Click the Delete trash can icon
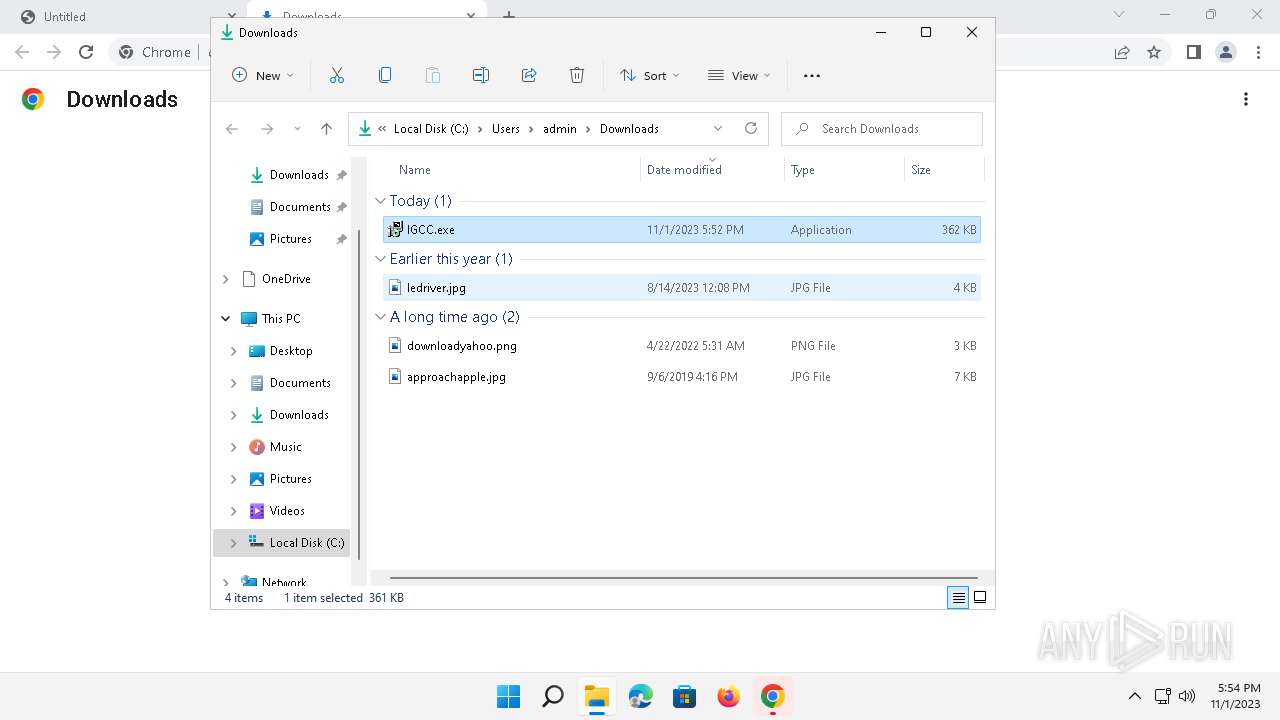 577,75
